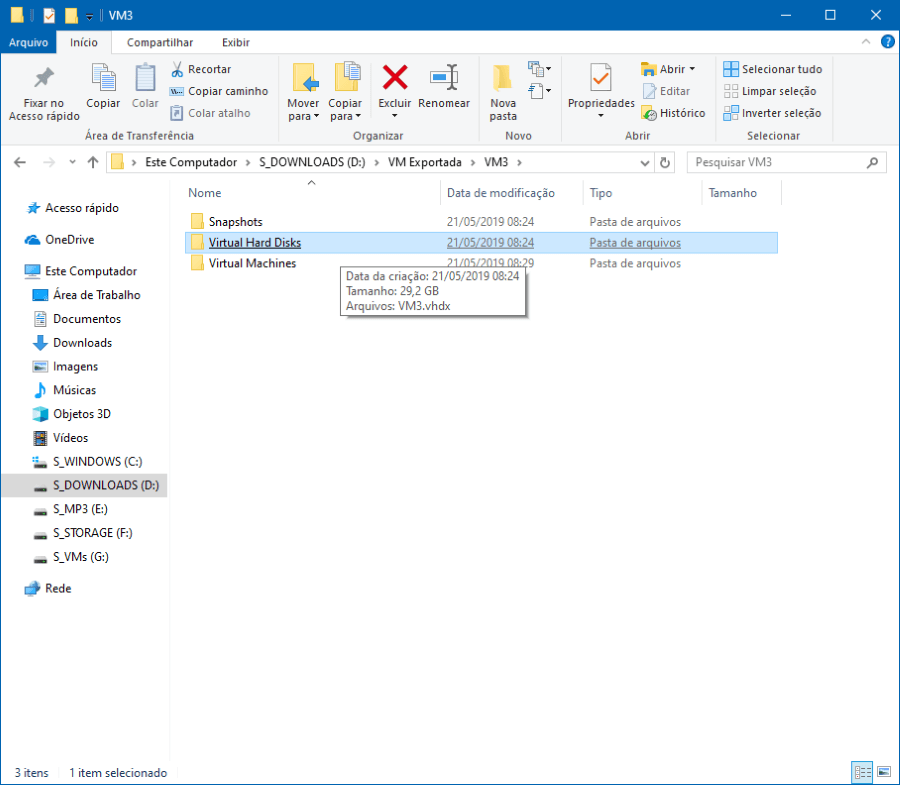Refresh the VM3 folder view
This screenshot has width=900, height=785.
tap(665, 162)
